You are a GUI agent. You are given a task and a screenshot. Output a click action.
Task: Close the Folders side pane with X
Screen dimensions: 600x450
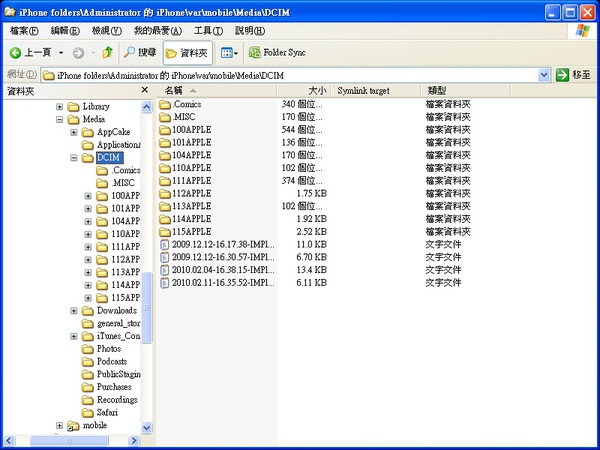point(147,91)
